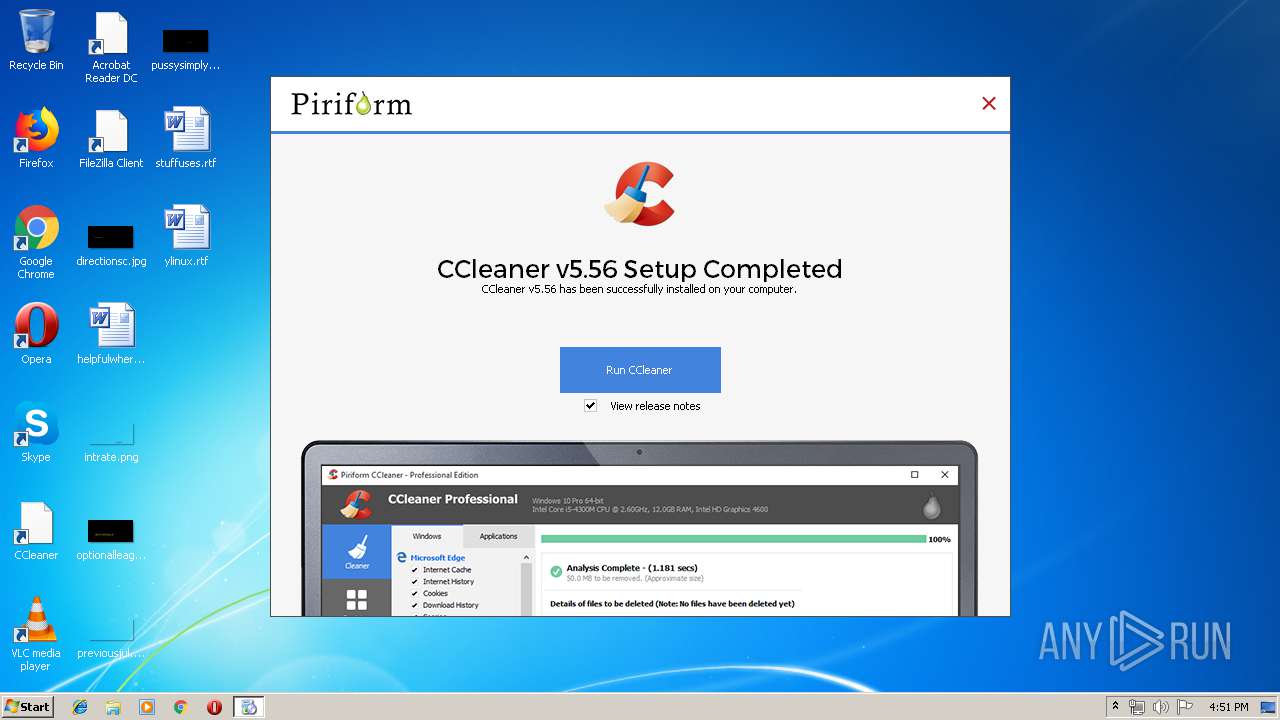Click the CCleaner Professional laptop preview image

coord(640,528)
